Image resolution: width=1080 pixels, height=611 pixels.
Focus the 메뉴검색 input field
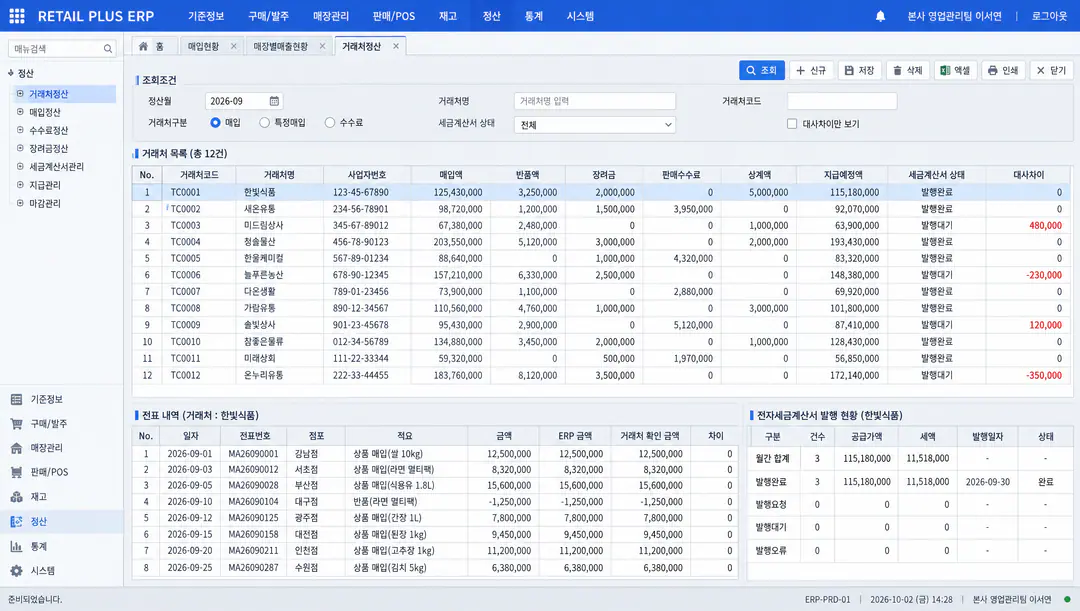56,49
